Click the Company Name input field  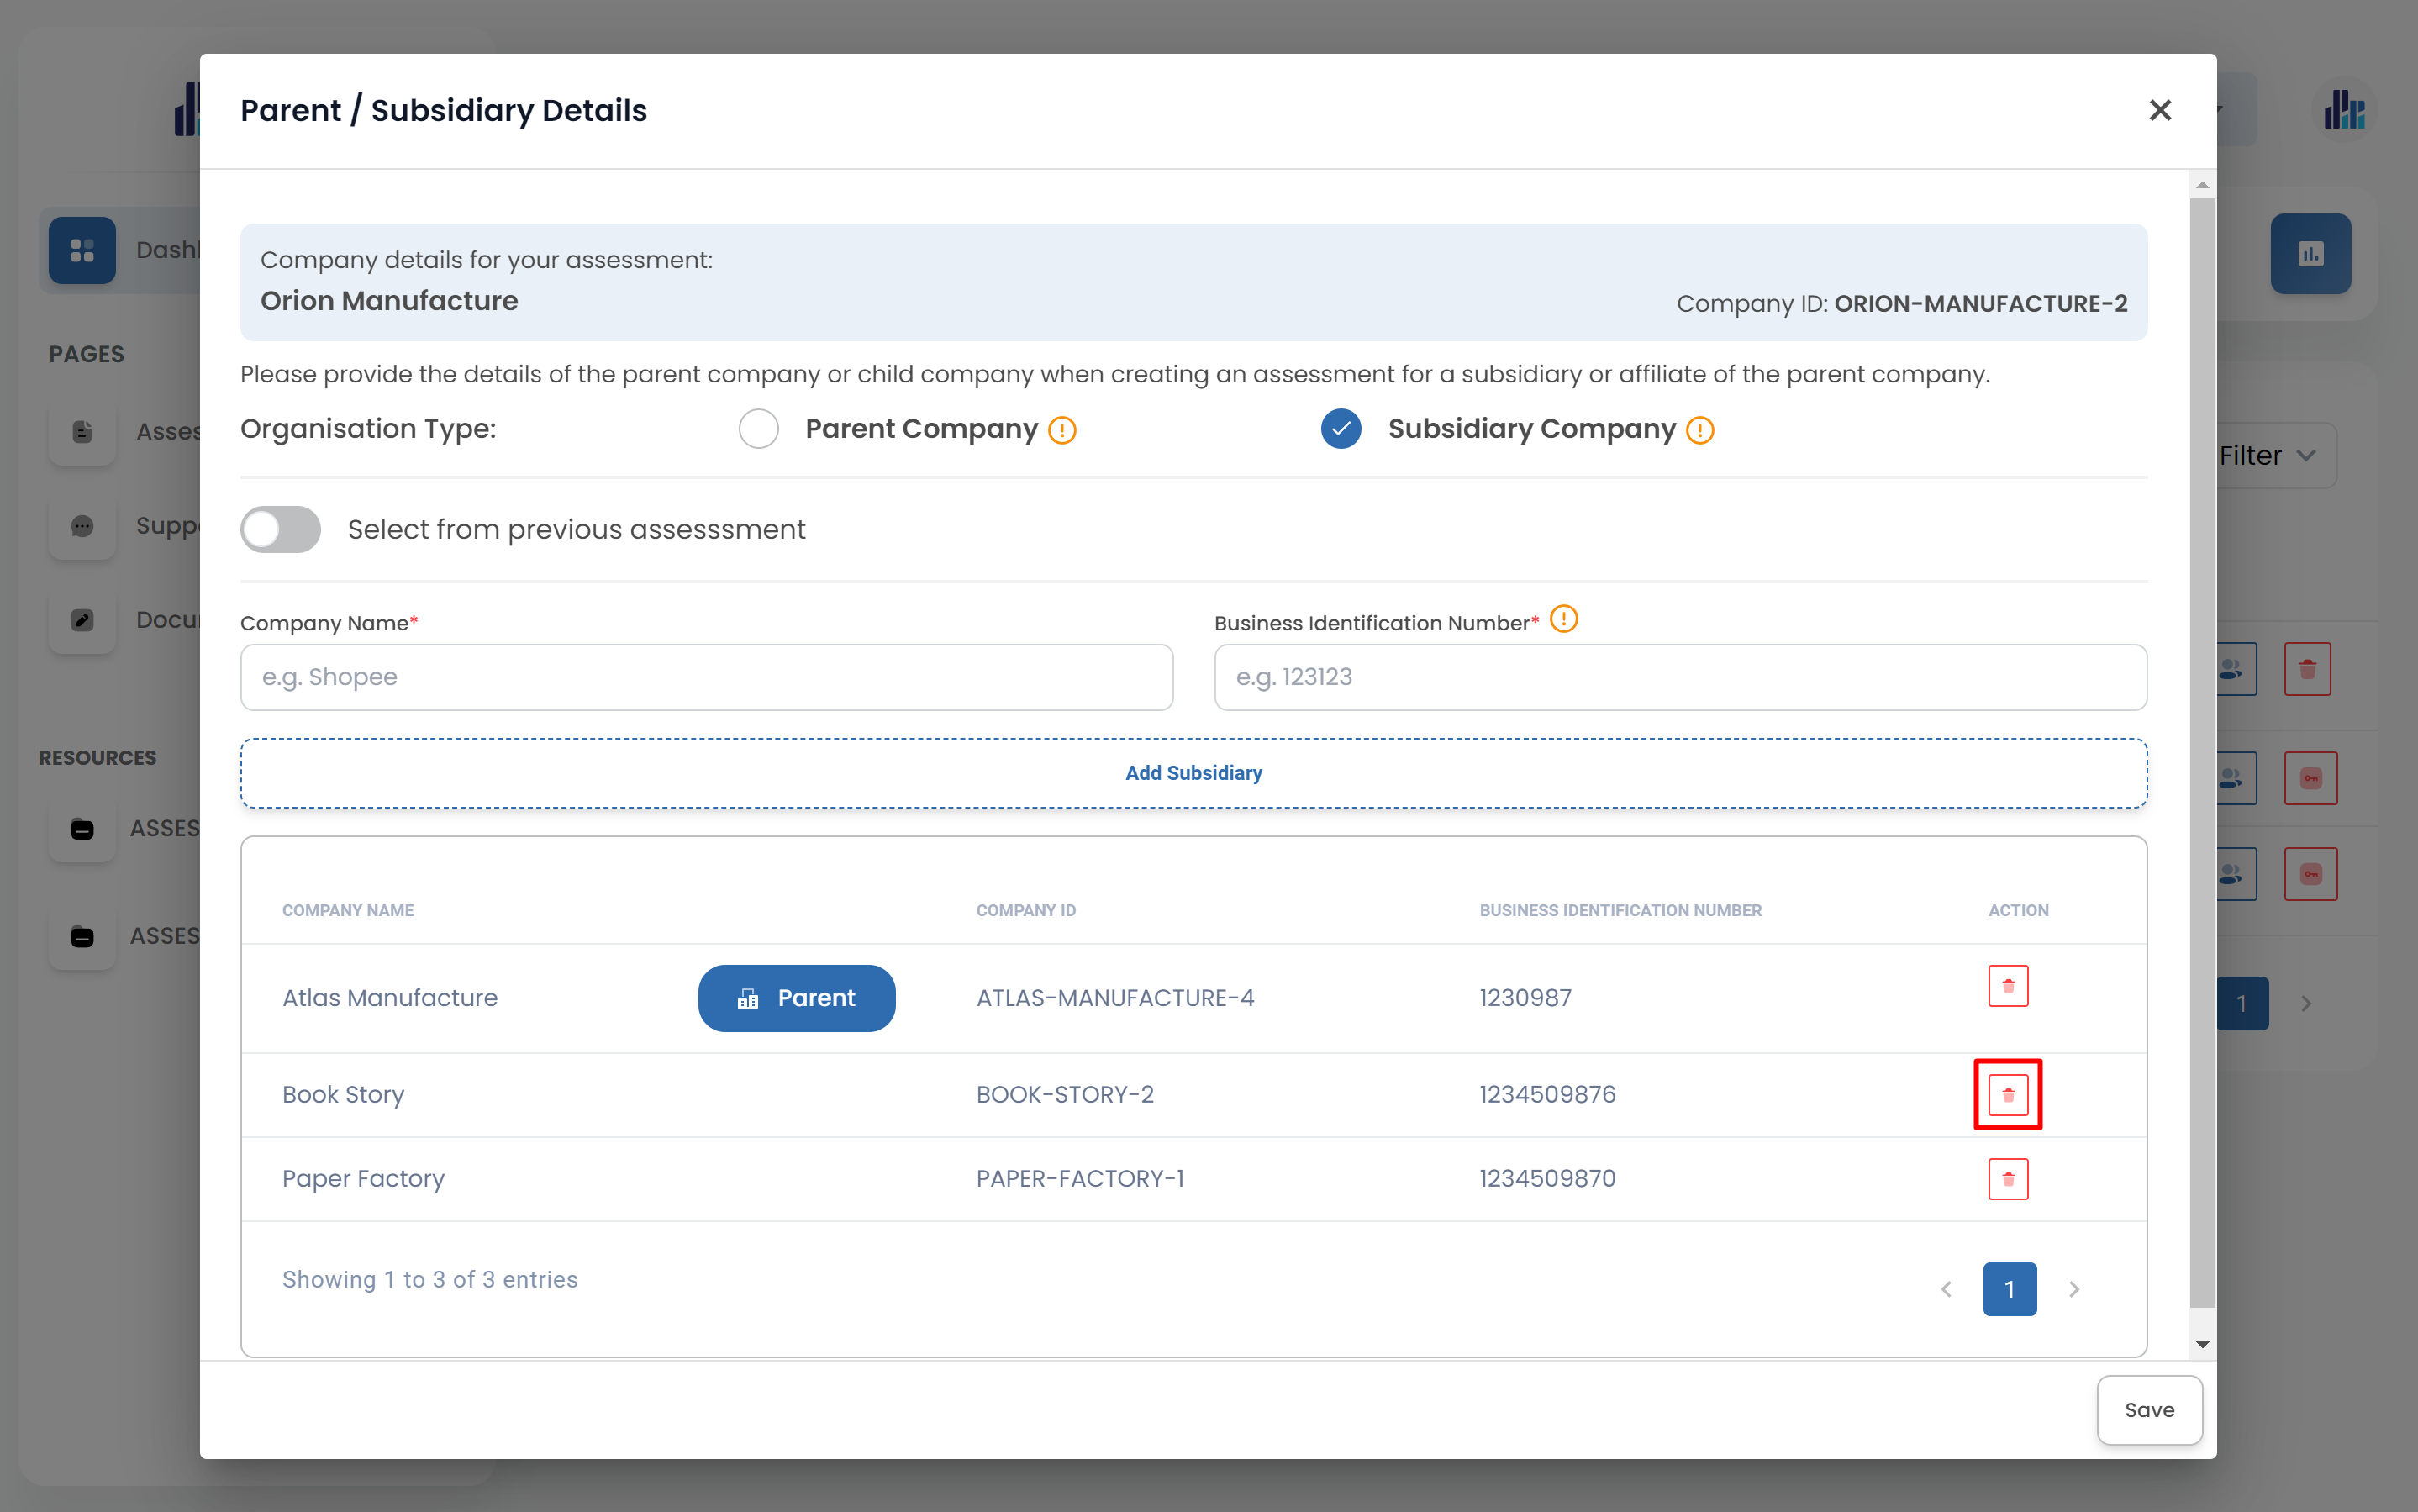point(706,677)
